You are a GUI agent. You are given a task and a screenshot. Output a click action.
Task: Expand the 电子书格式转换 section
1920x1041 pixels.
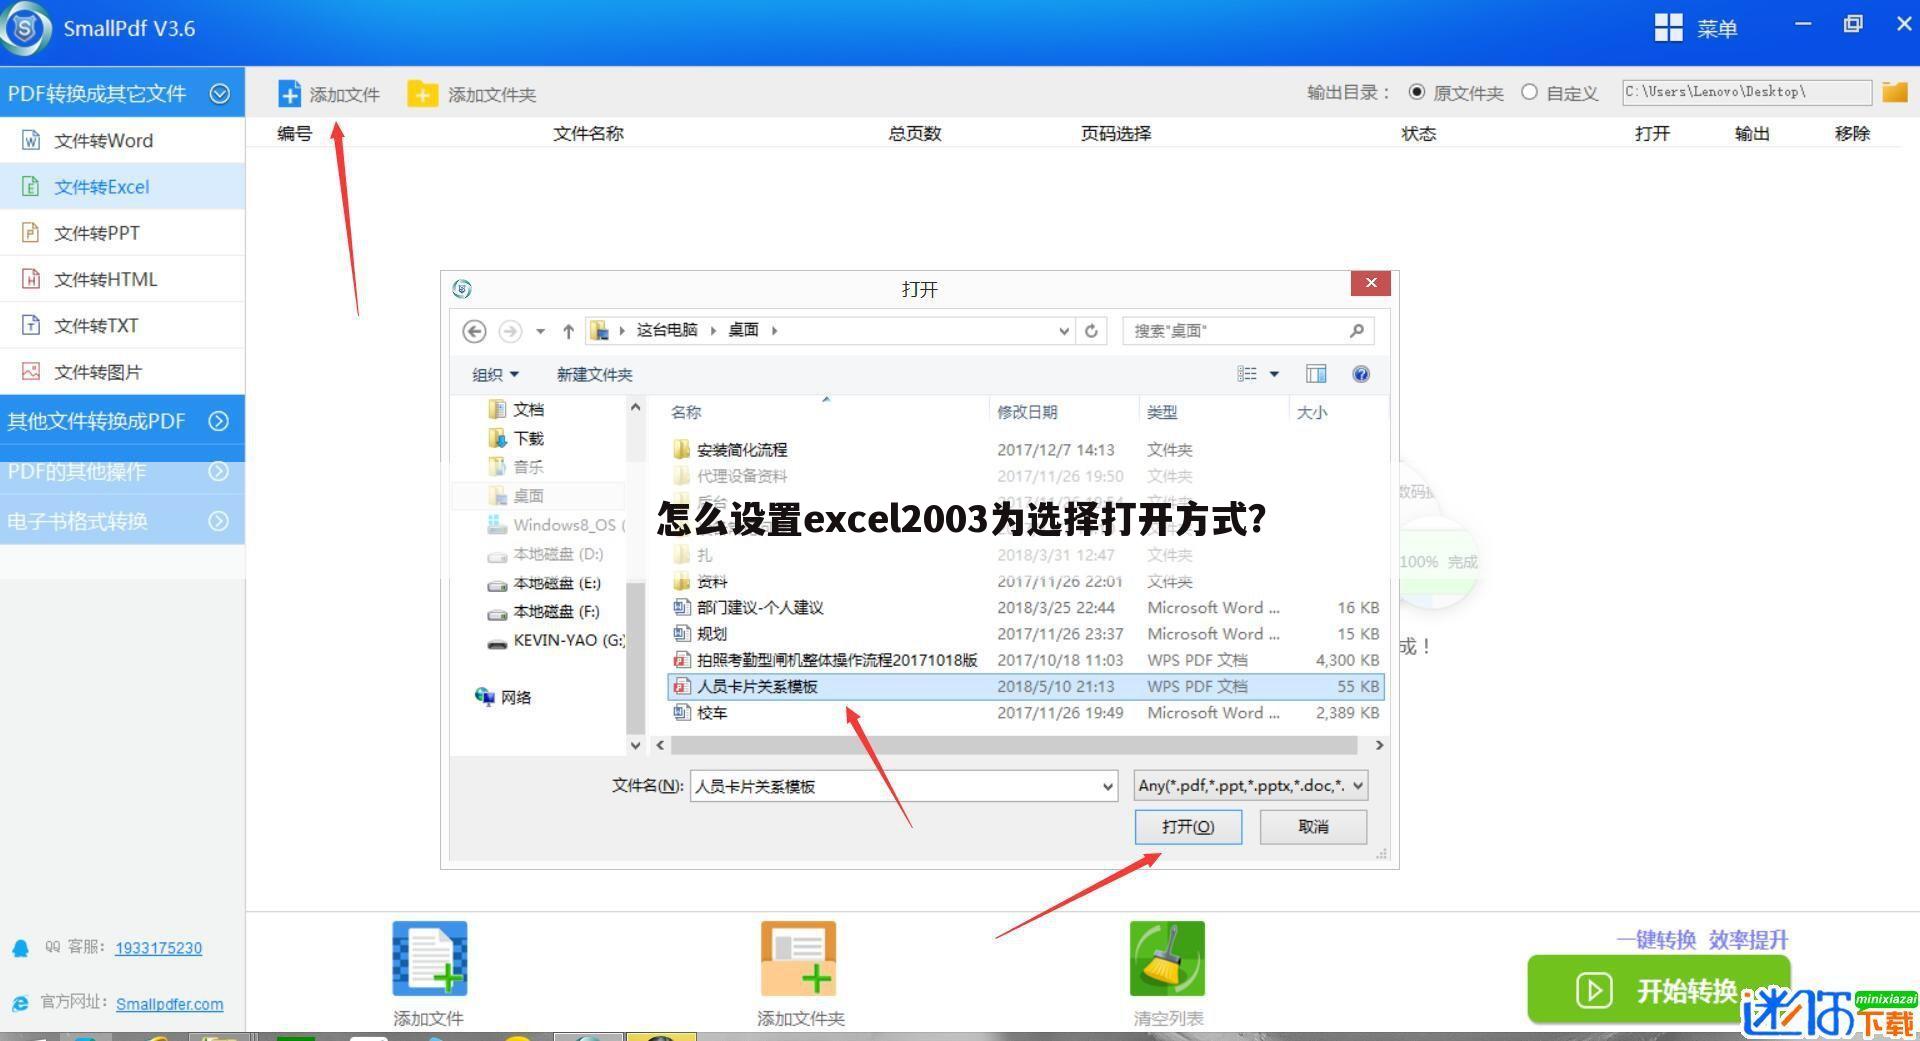click(219, 521)
